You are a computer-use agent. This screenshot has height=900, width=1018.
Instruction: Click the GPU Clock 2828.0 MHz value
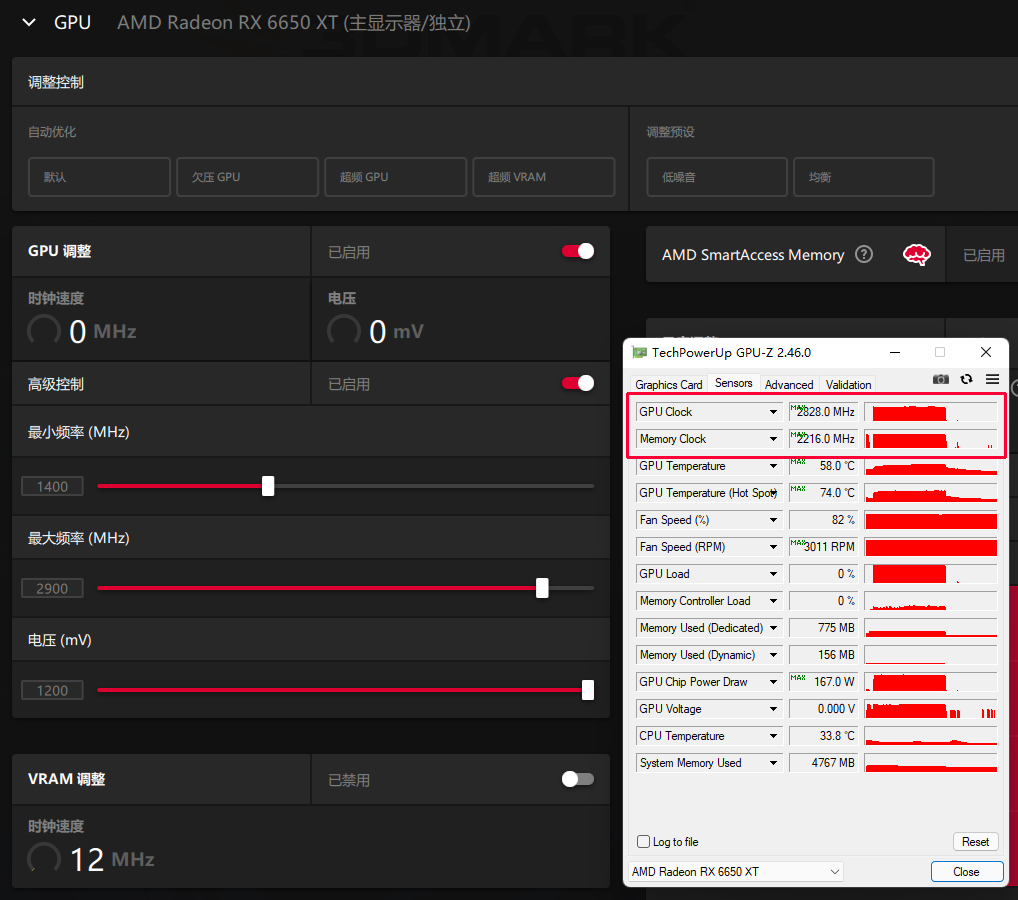coord(823,412)
